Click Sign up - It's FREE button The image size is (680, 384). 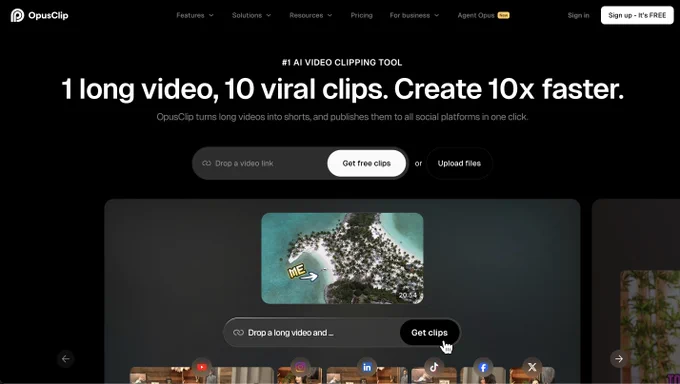pos(637,15)
